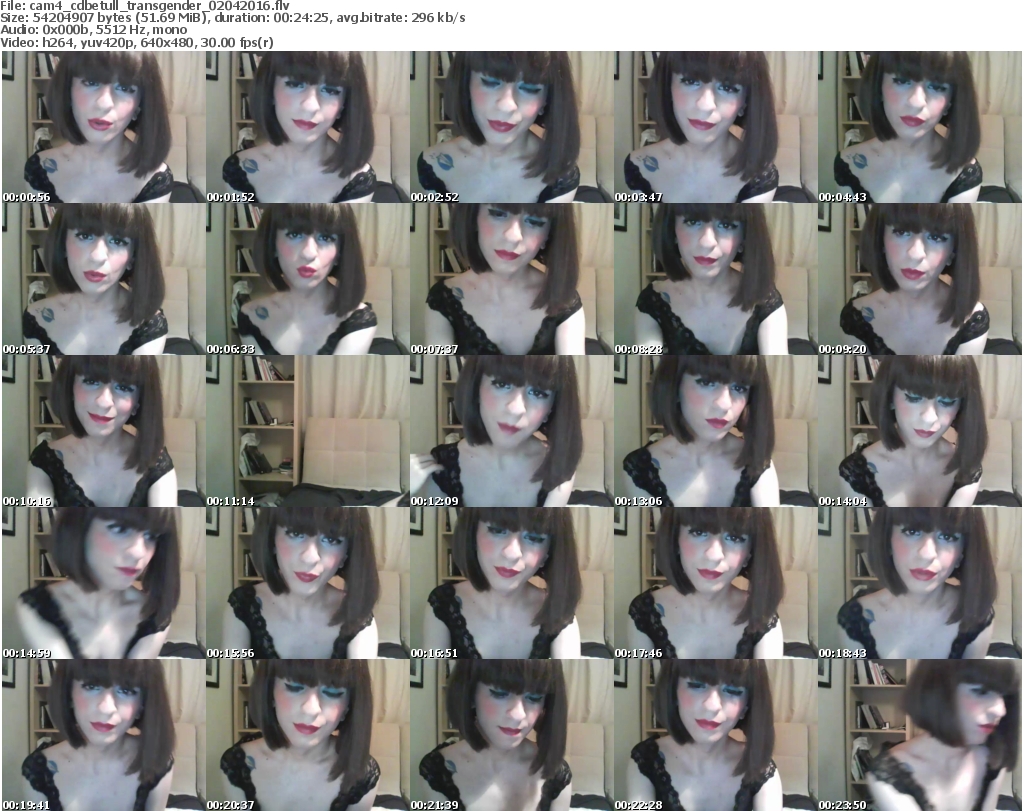Screen dimensions: 1024x811
Task: Select the thumbnail frame at 00:09:20
Action: pyautogui.click(x=920, y=279)
